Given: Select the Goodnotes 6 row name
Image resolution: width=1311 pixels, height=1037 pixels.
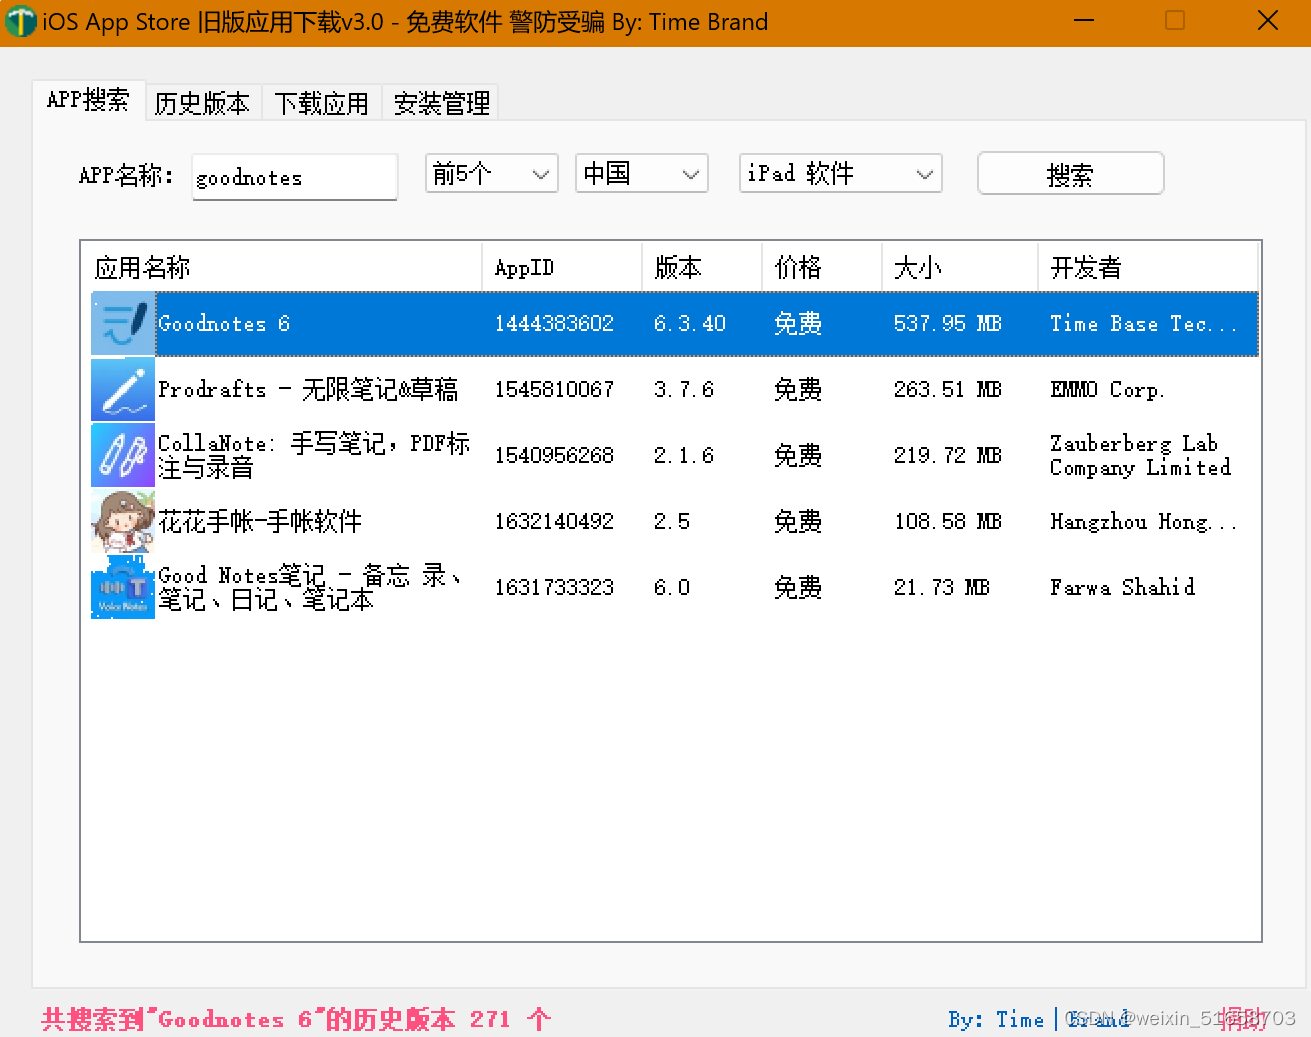Looking at the screenshot, I should pyautogui.click(x=224, y=323).
